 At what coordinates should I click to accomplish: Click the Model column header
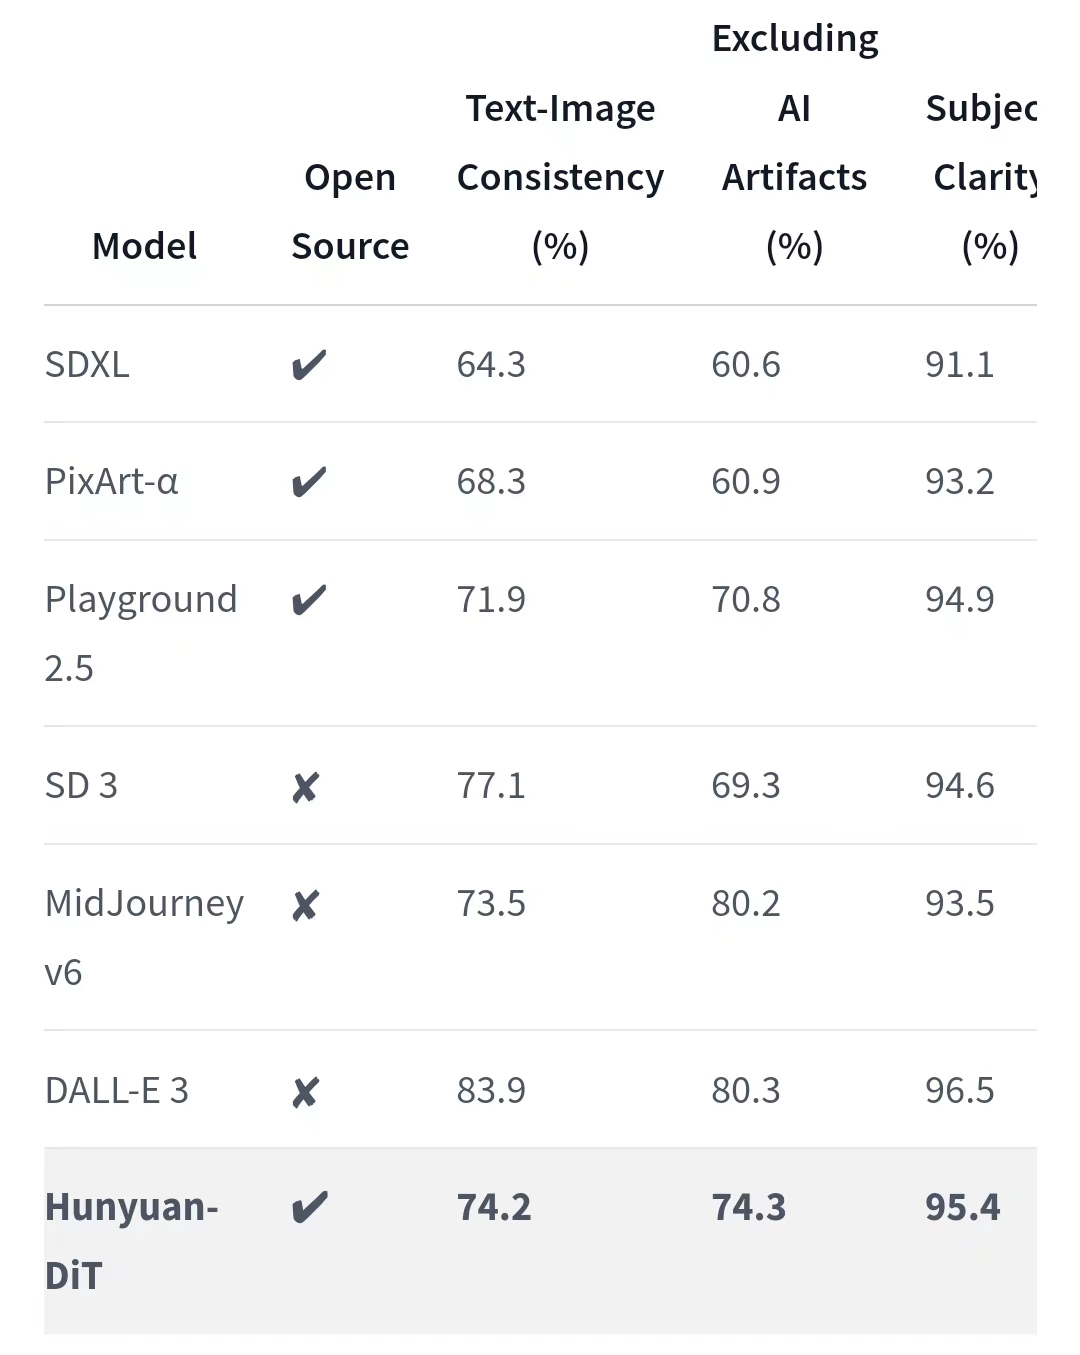click(x=144, y=246)
